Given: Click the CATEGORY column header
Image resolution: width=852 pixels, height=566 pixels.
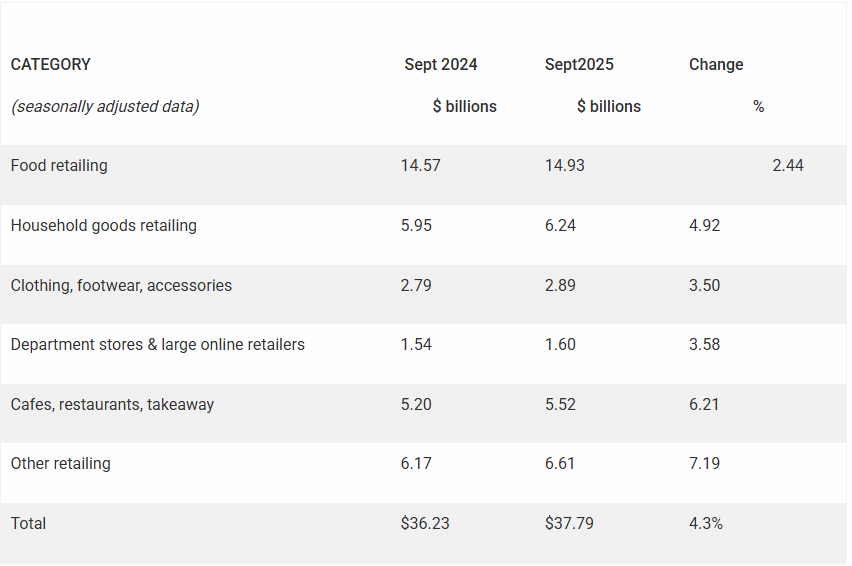Looking at the screenshot, I should pos(51,65).
